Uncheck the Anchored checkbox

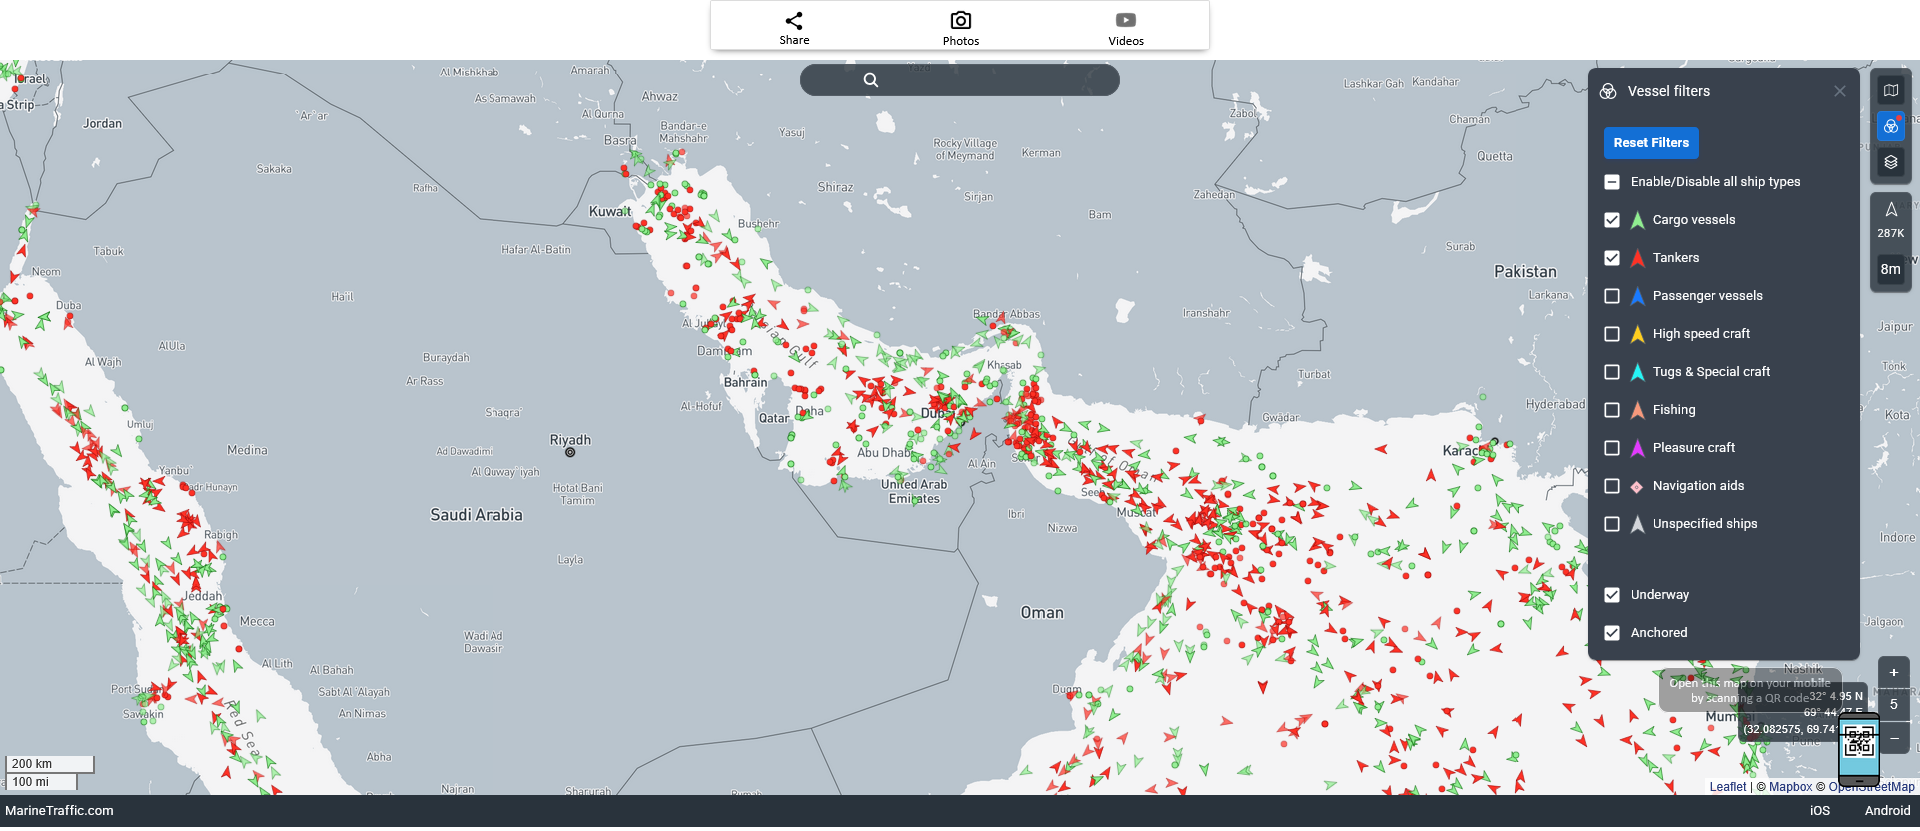click(x=1612, y=633)
